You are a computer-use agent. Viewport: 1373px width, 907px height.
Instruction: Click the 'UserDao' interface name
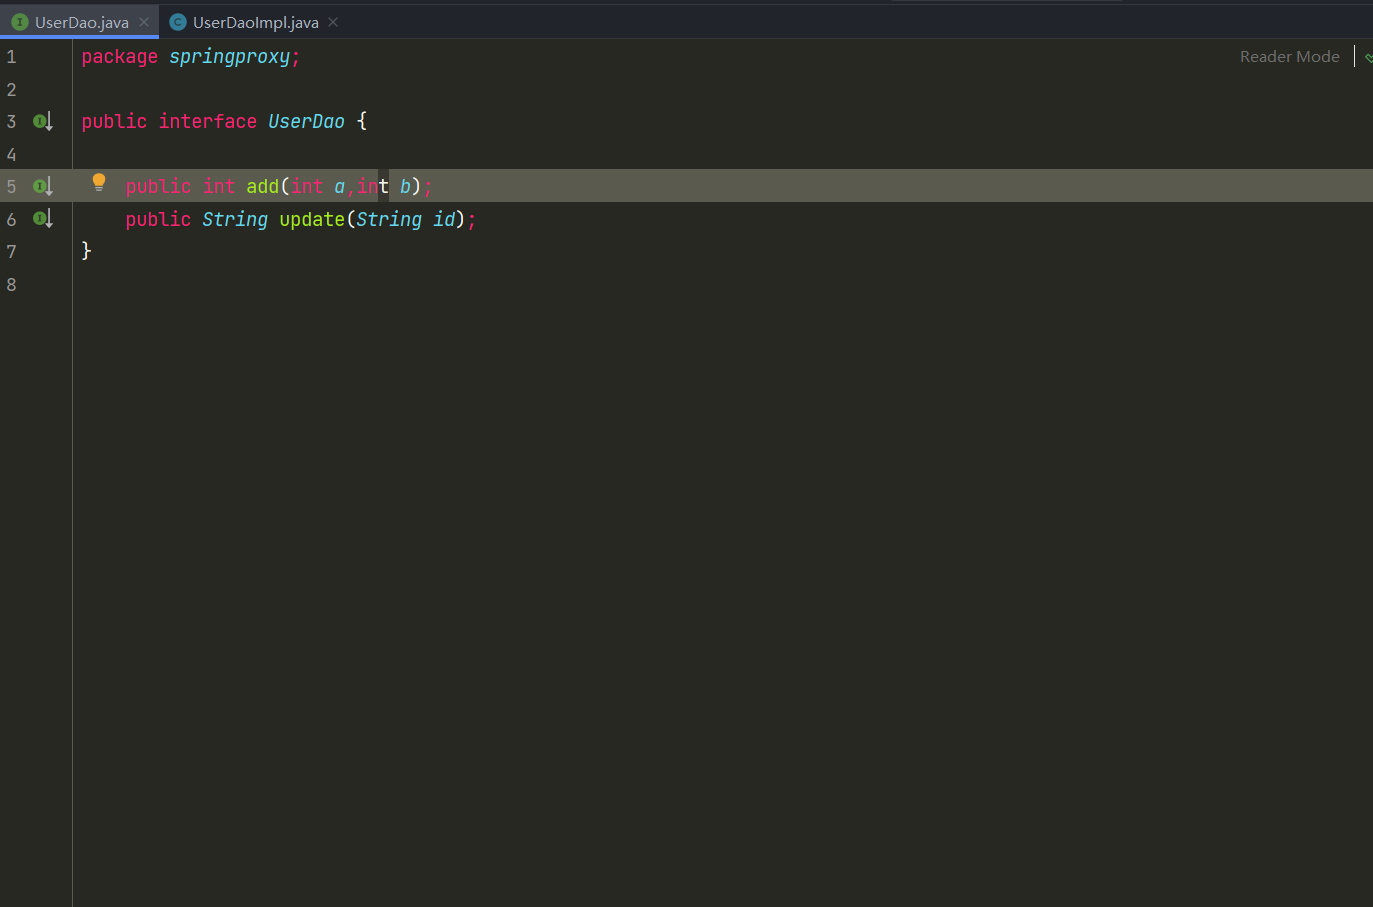(306, 121)
